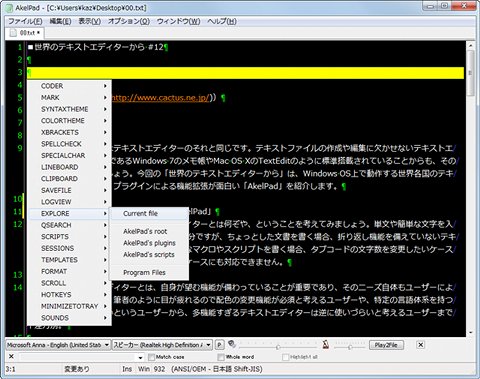Image resolution: width=480 pixels, height=379 pixels.
Task: Click the AkelPad title bar app icon
Action: click(9, 7)
